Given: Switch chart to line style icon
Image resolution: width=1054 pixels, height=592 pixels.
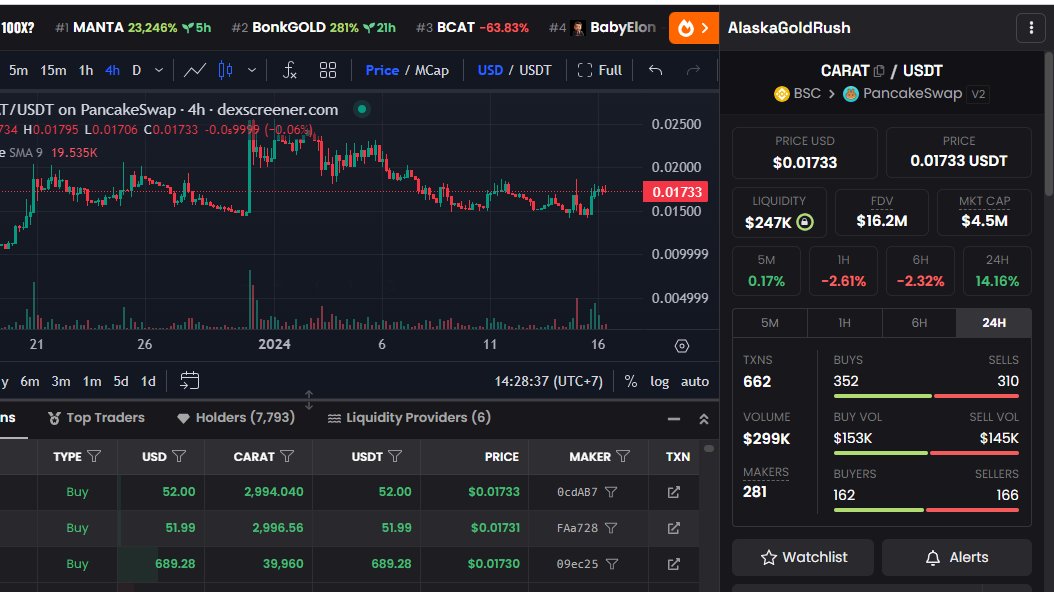Looking at the screenshot, I should coord(195,70).
